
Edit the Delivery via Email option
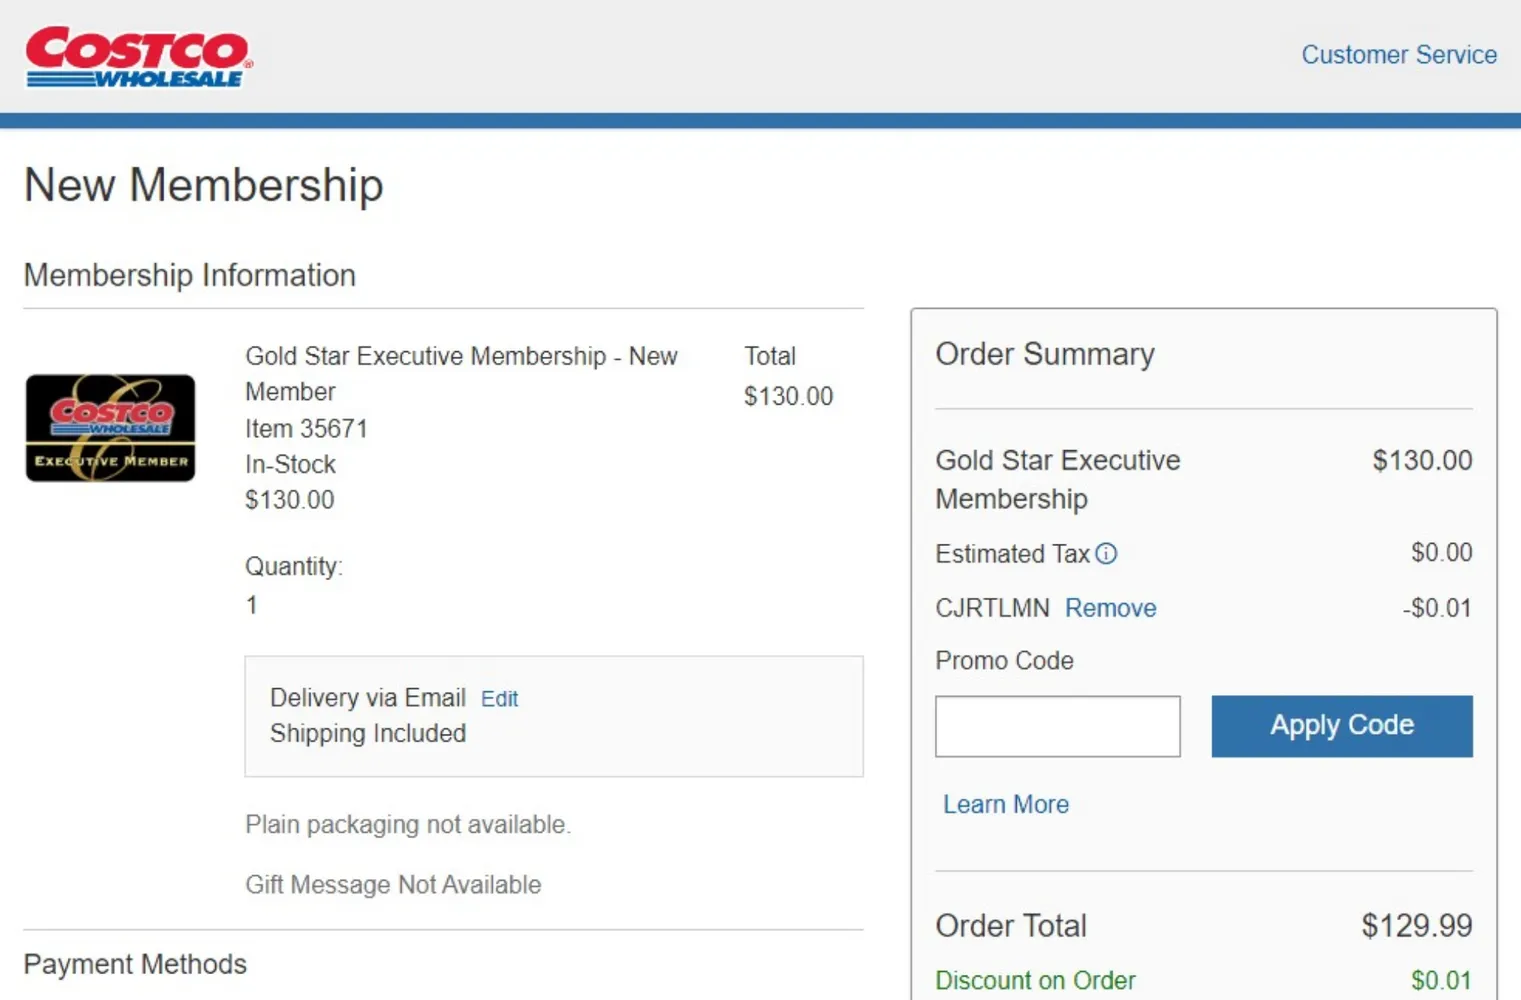coord(500,699)
